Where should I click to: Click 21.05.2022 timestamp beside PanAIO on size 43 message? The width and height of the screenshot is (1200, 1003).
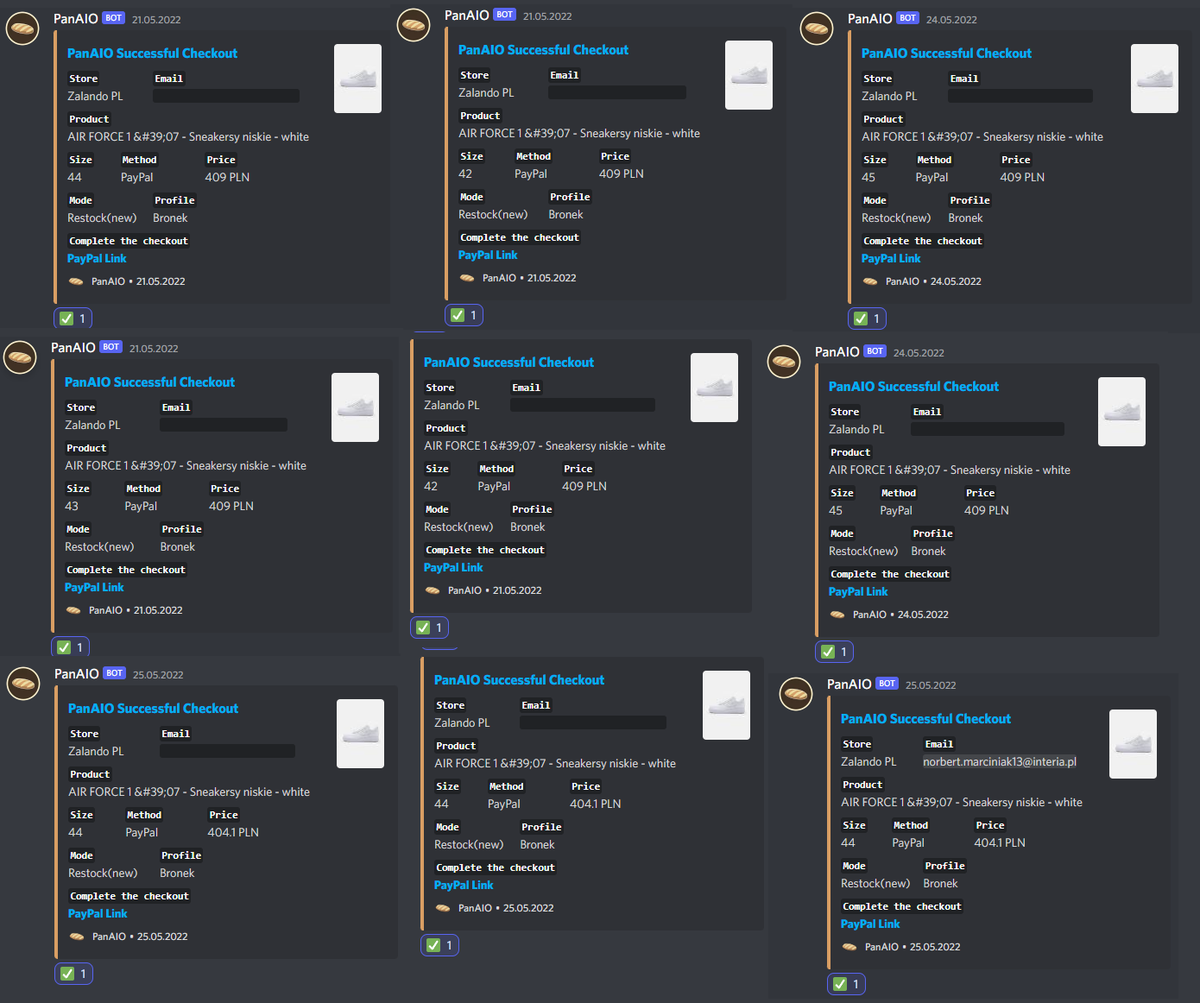[x=154, y=348]
